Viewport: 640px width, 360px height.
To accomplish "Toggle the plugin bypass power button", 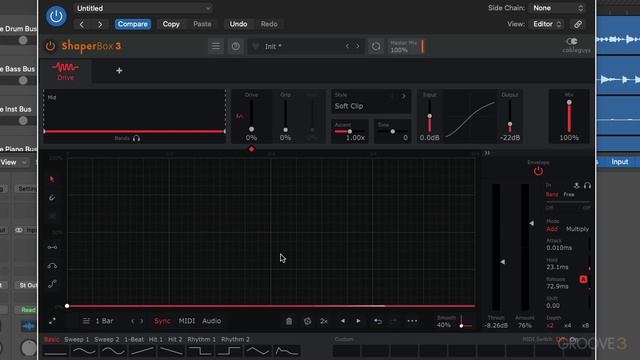I will (x=56, y=16).
